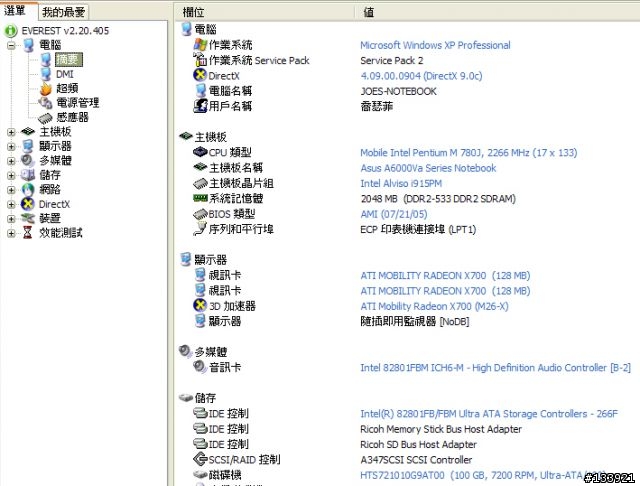Viewport: 640px width, 486px height.
Task: Expand the 顯示器 tree node
Action: coord(11,146)
